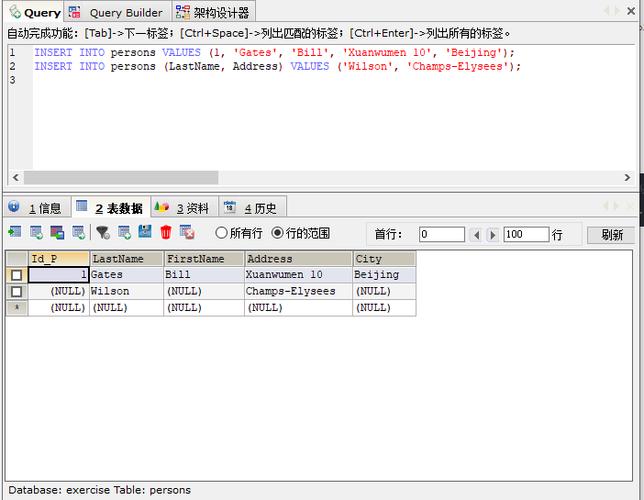Delete selected rows with red trash icon
644x500 pixels.
[166, 232]
